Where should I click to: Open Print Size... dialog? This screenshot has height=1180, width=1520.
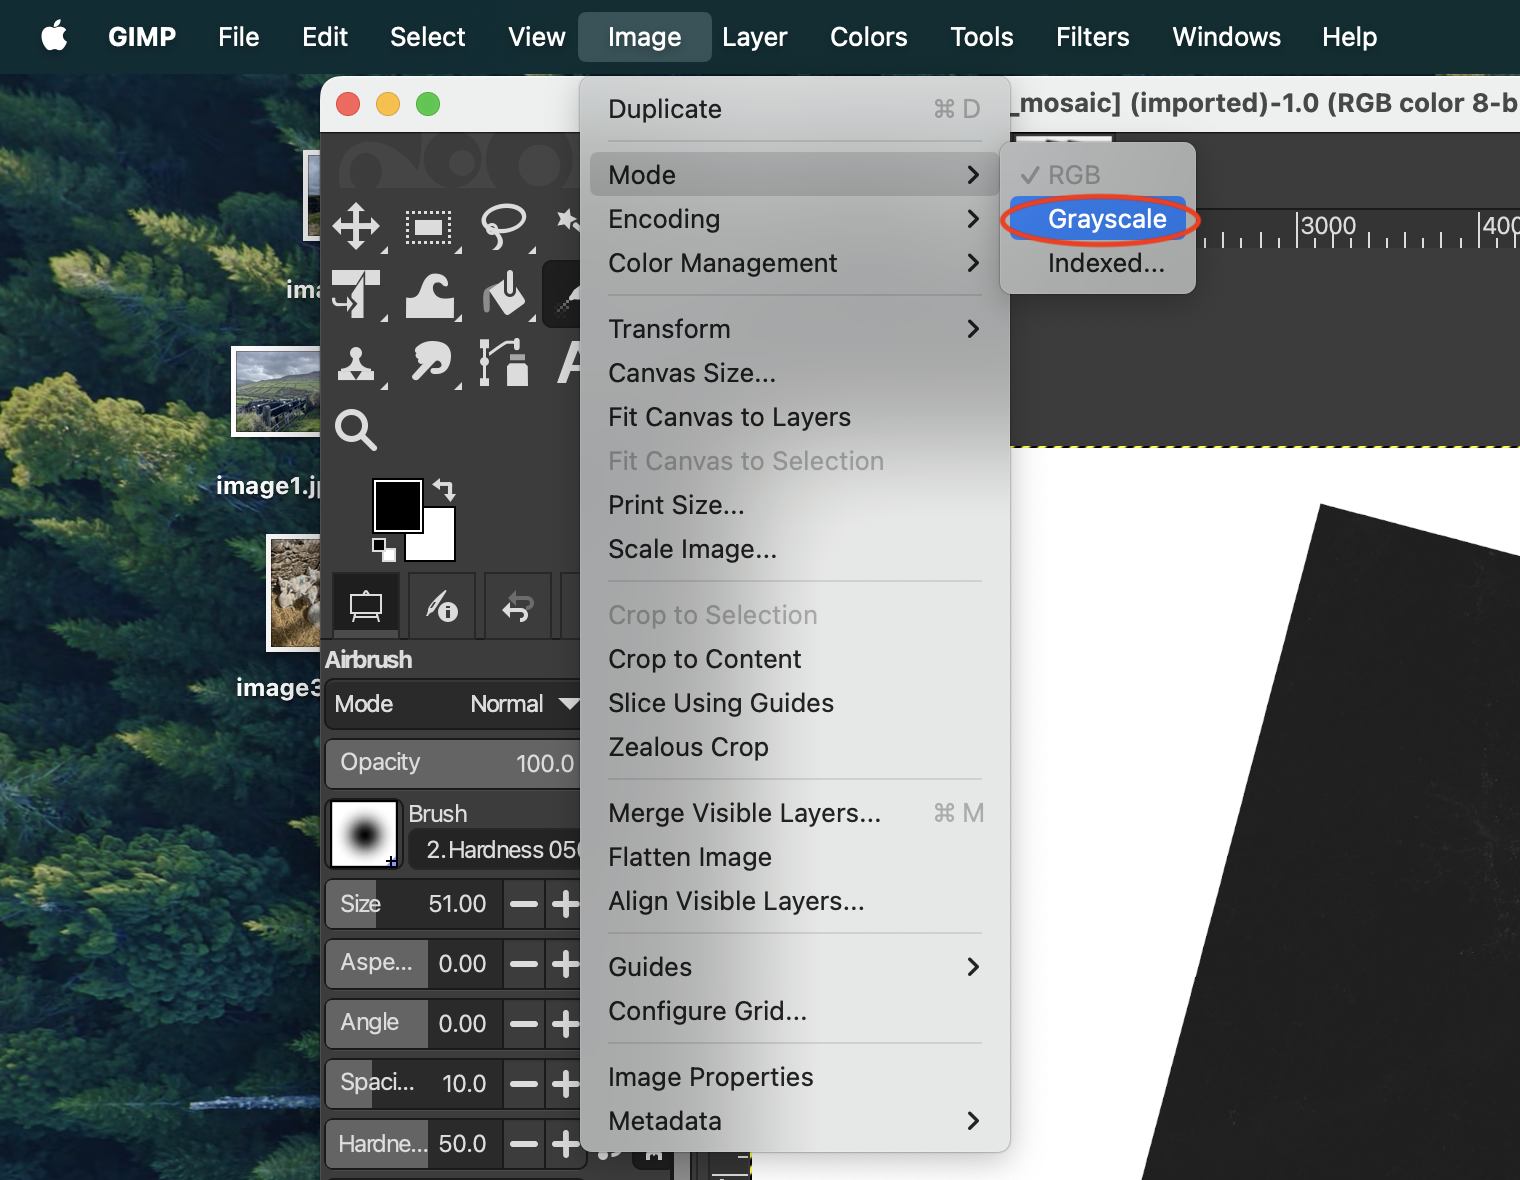pos(795,505)
